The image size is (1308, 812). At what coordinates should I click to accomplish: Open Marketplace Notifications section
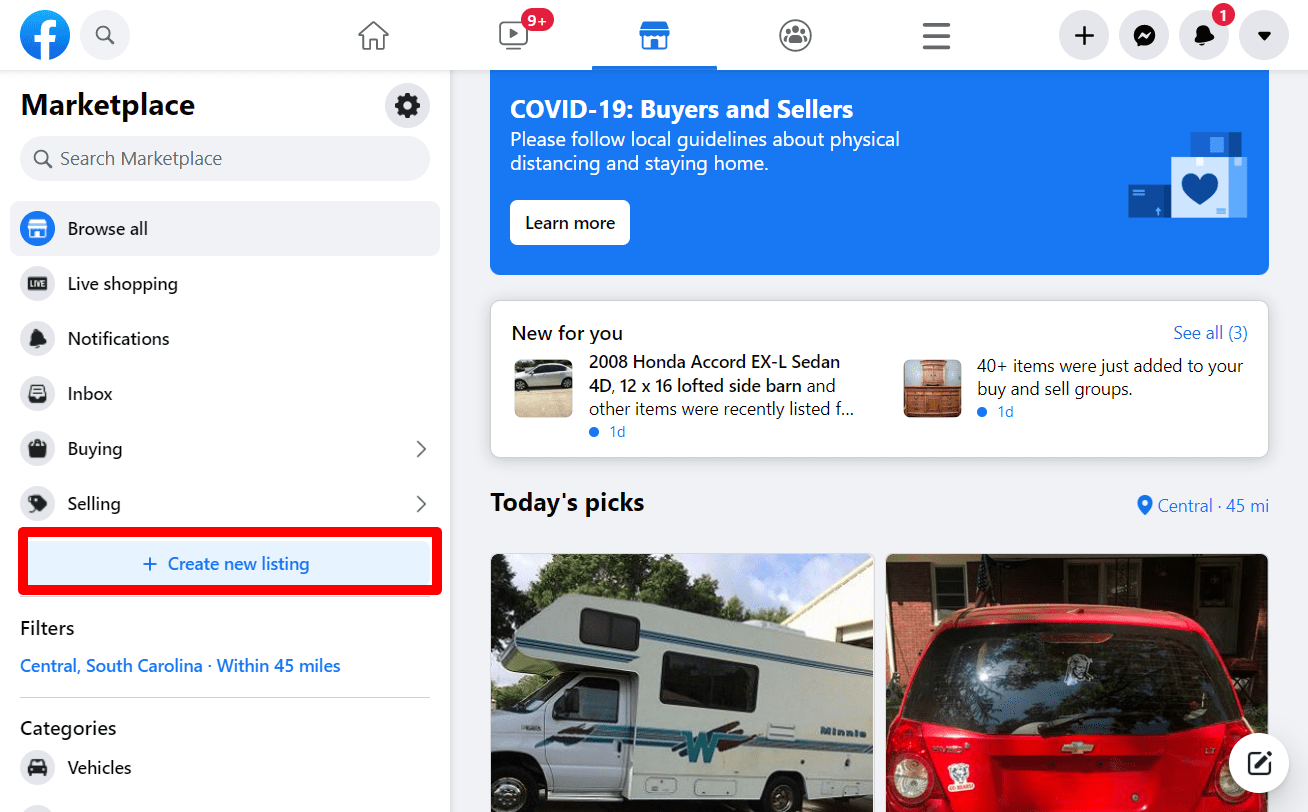[118, 338]
